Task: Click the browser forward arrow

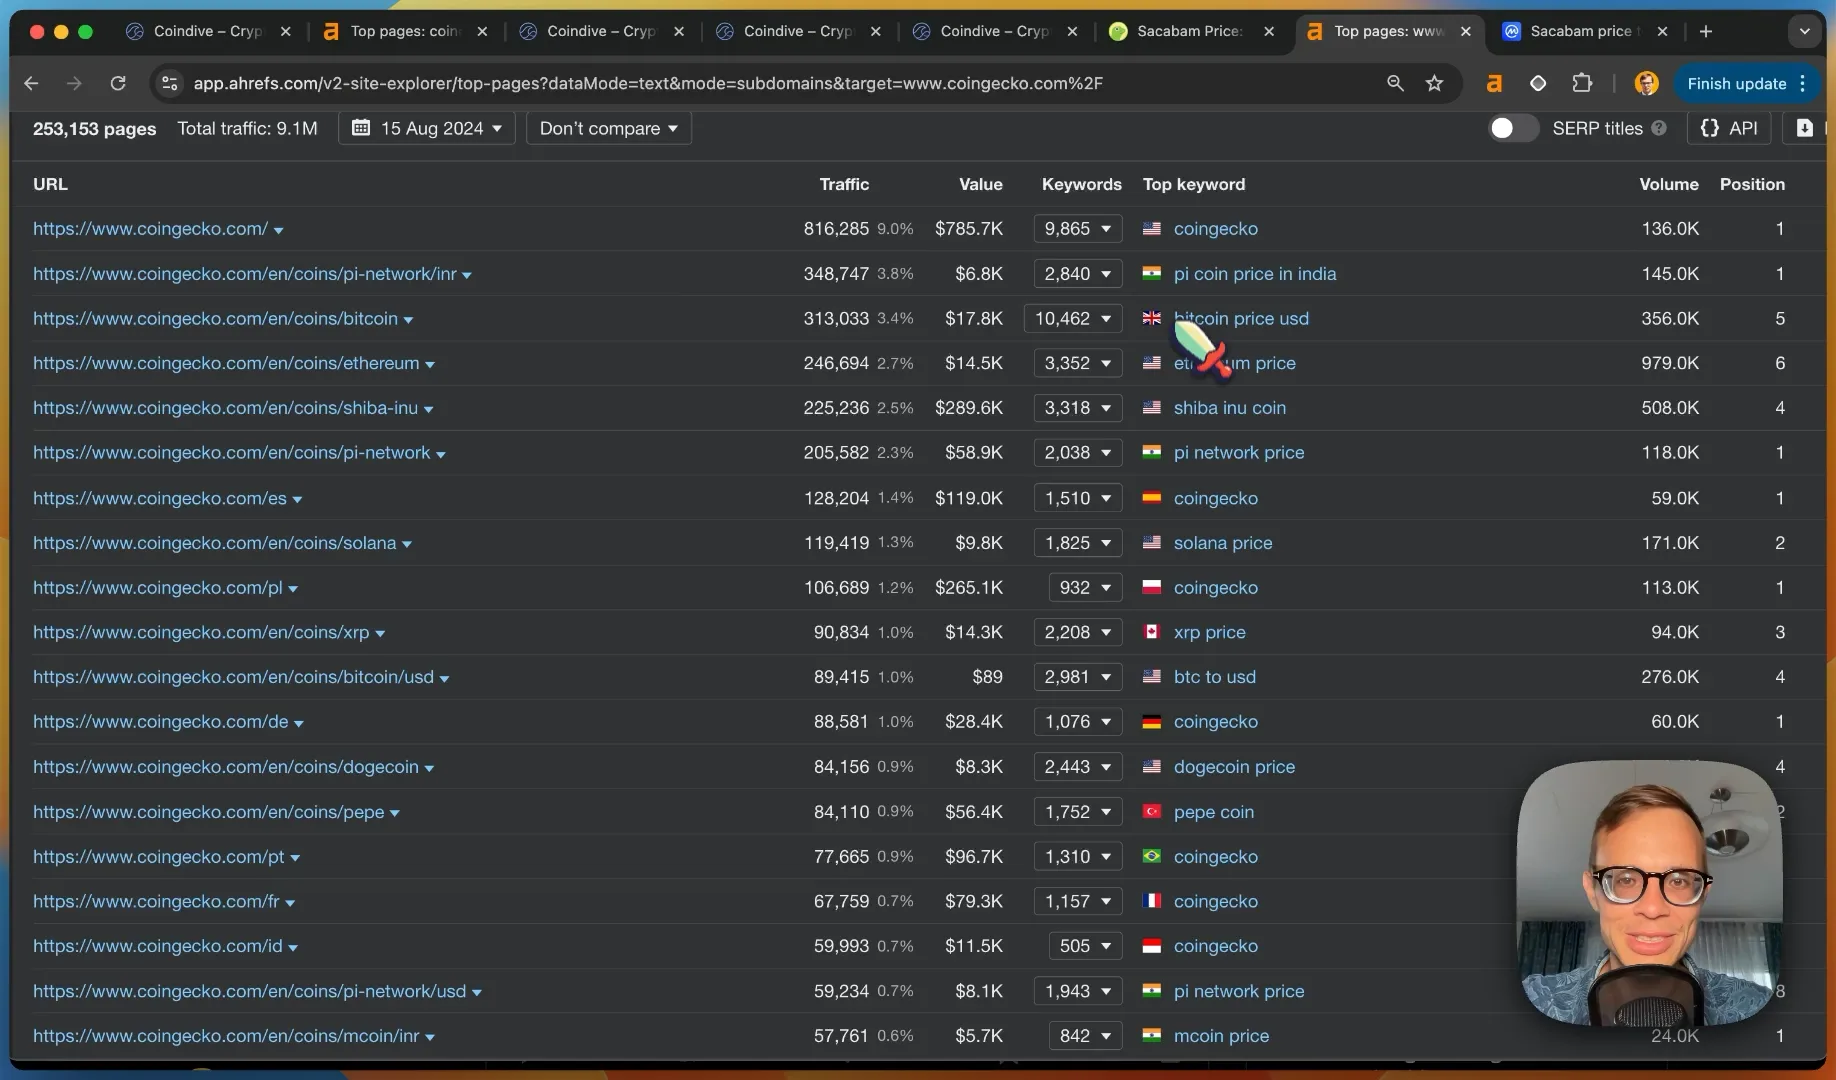Action: (74, 84)
